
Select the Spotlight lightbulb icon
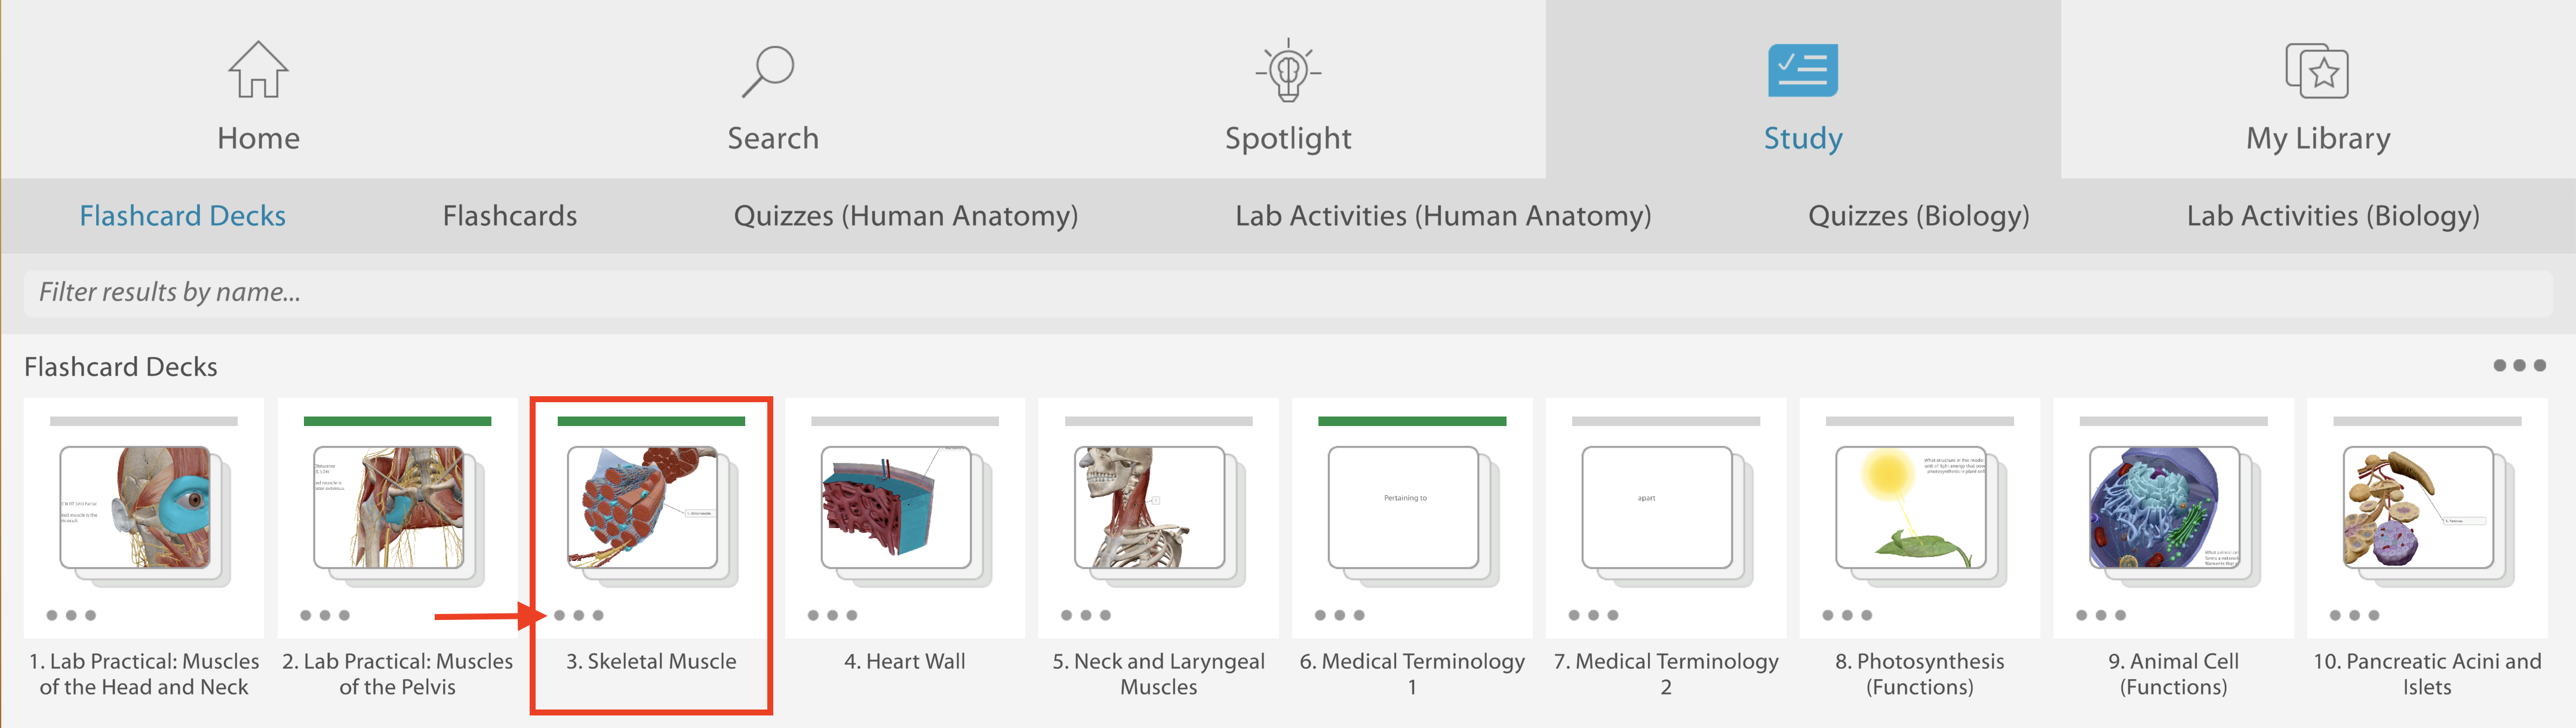(x=1288, y=71)
